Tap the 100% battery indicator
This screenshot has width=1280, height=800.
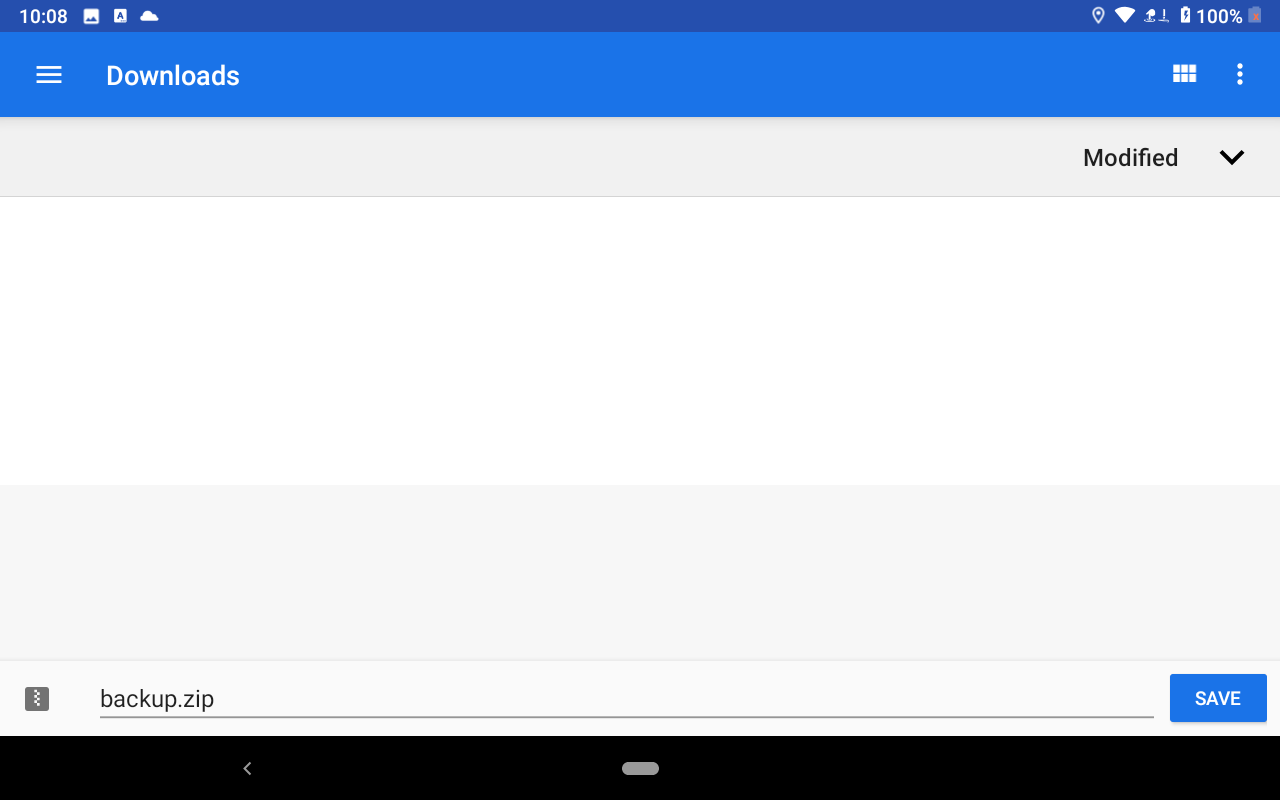1218,16
